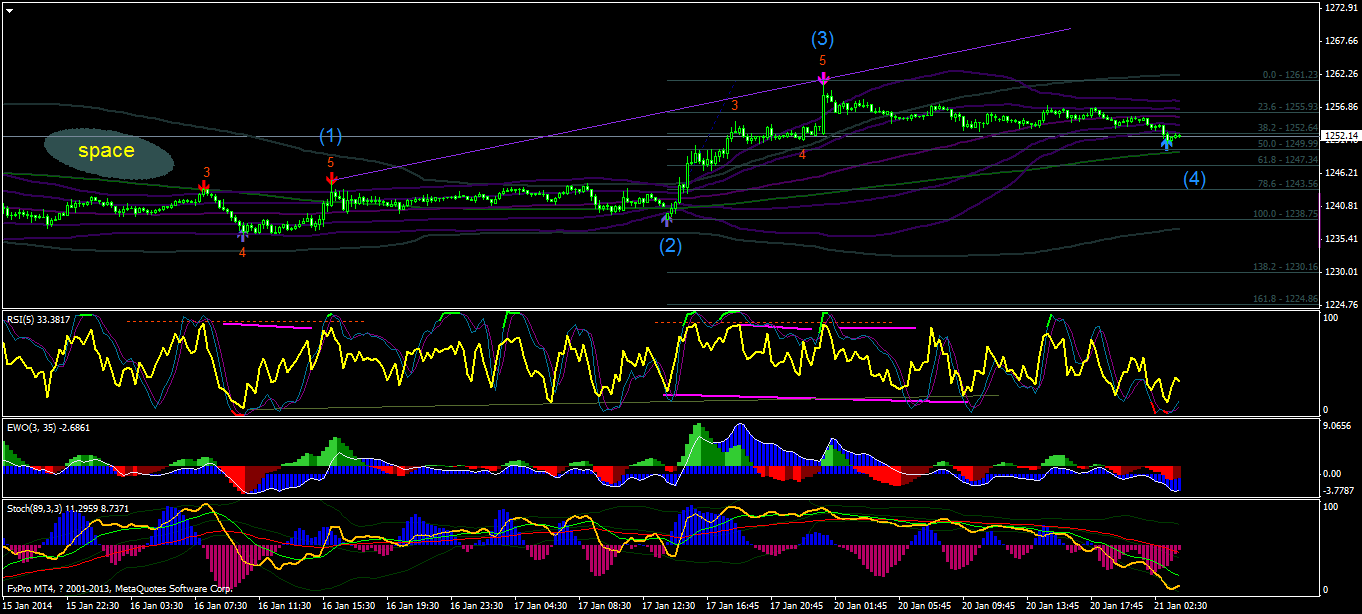Click the orange 5 label below wave (3)

pos(822,60)
